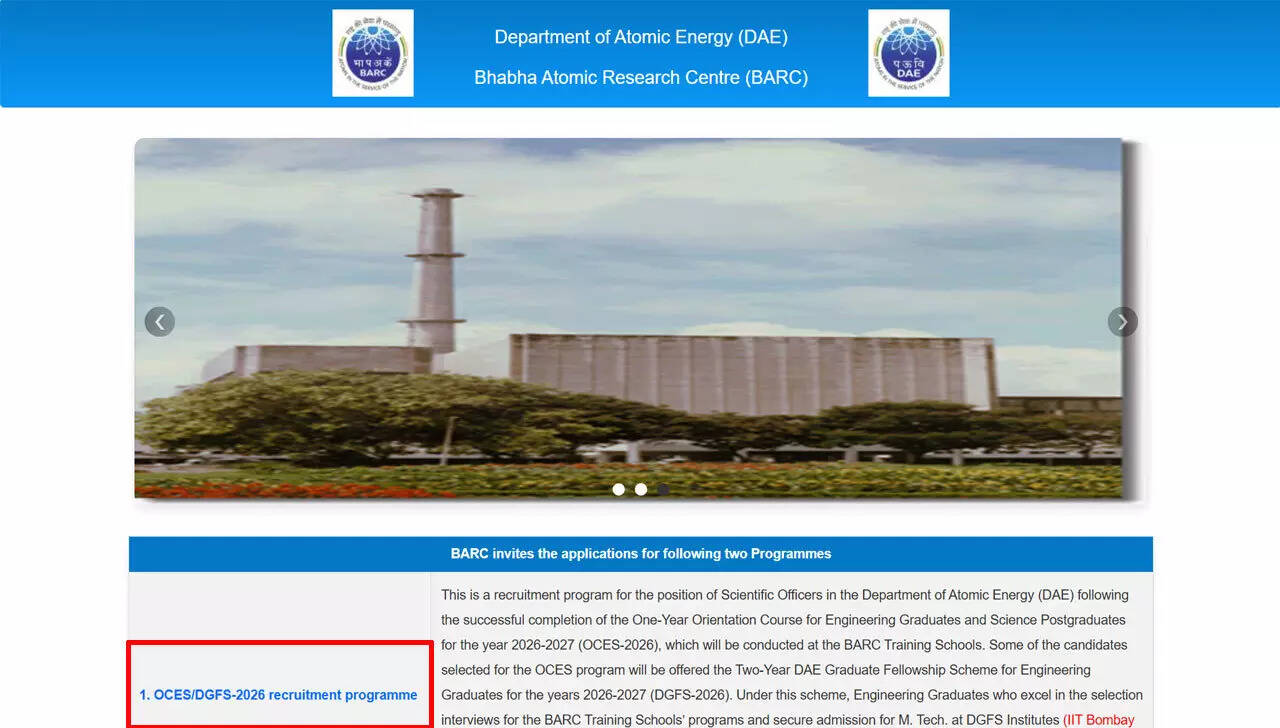Click the Department of Atomic Energy (DAE) title
Screen dimensions: 1280x728
[641, 37]
